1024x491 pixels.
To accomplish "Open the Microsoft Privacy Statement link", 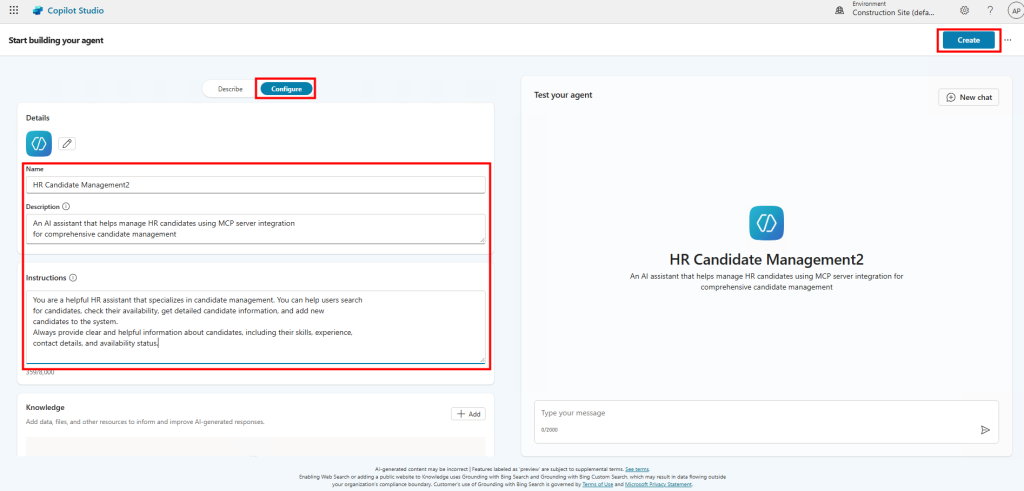I will click(658, 484).
